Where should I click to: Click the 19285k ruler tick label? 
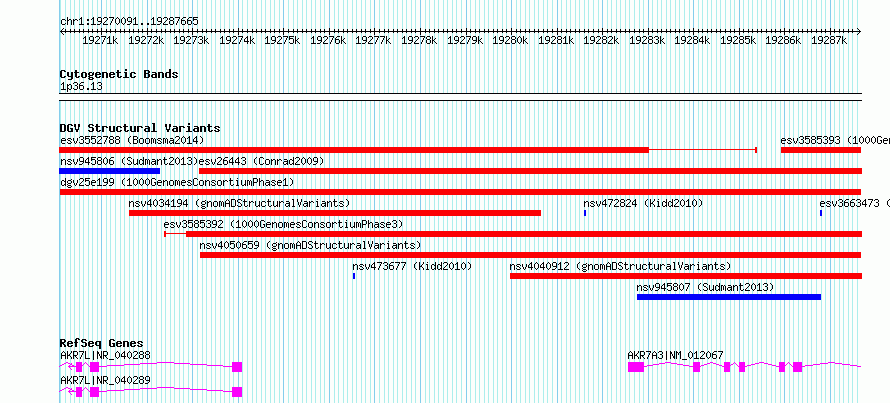pos(738,41)
